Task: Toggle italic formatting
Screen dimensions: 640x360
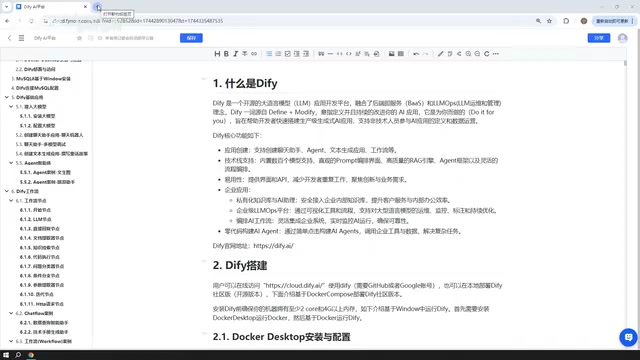Action: 236,54
